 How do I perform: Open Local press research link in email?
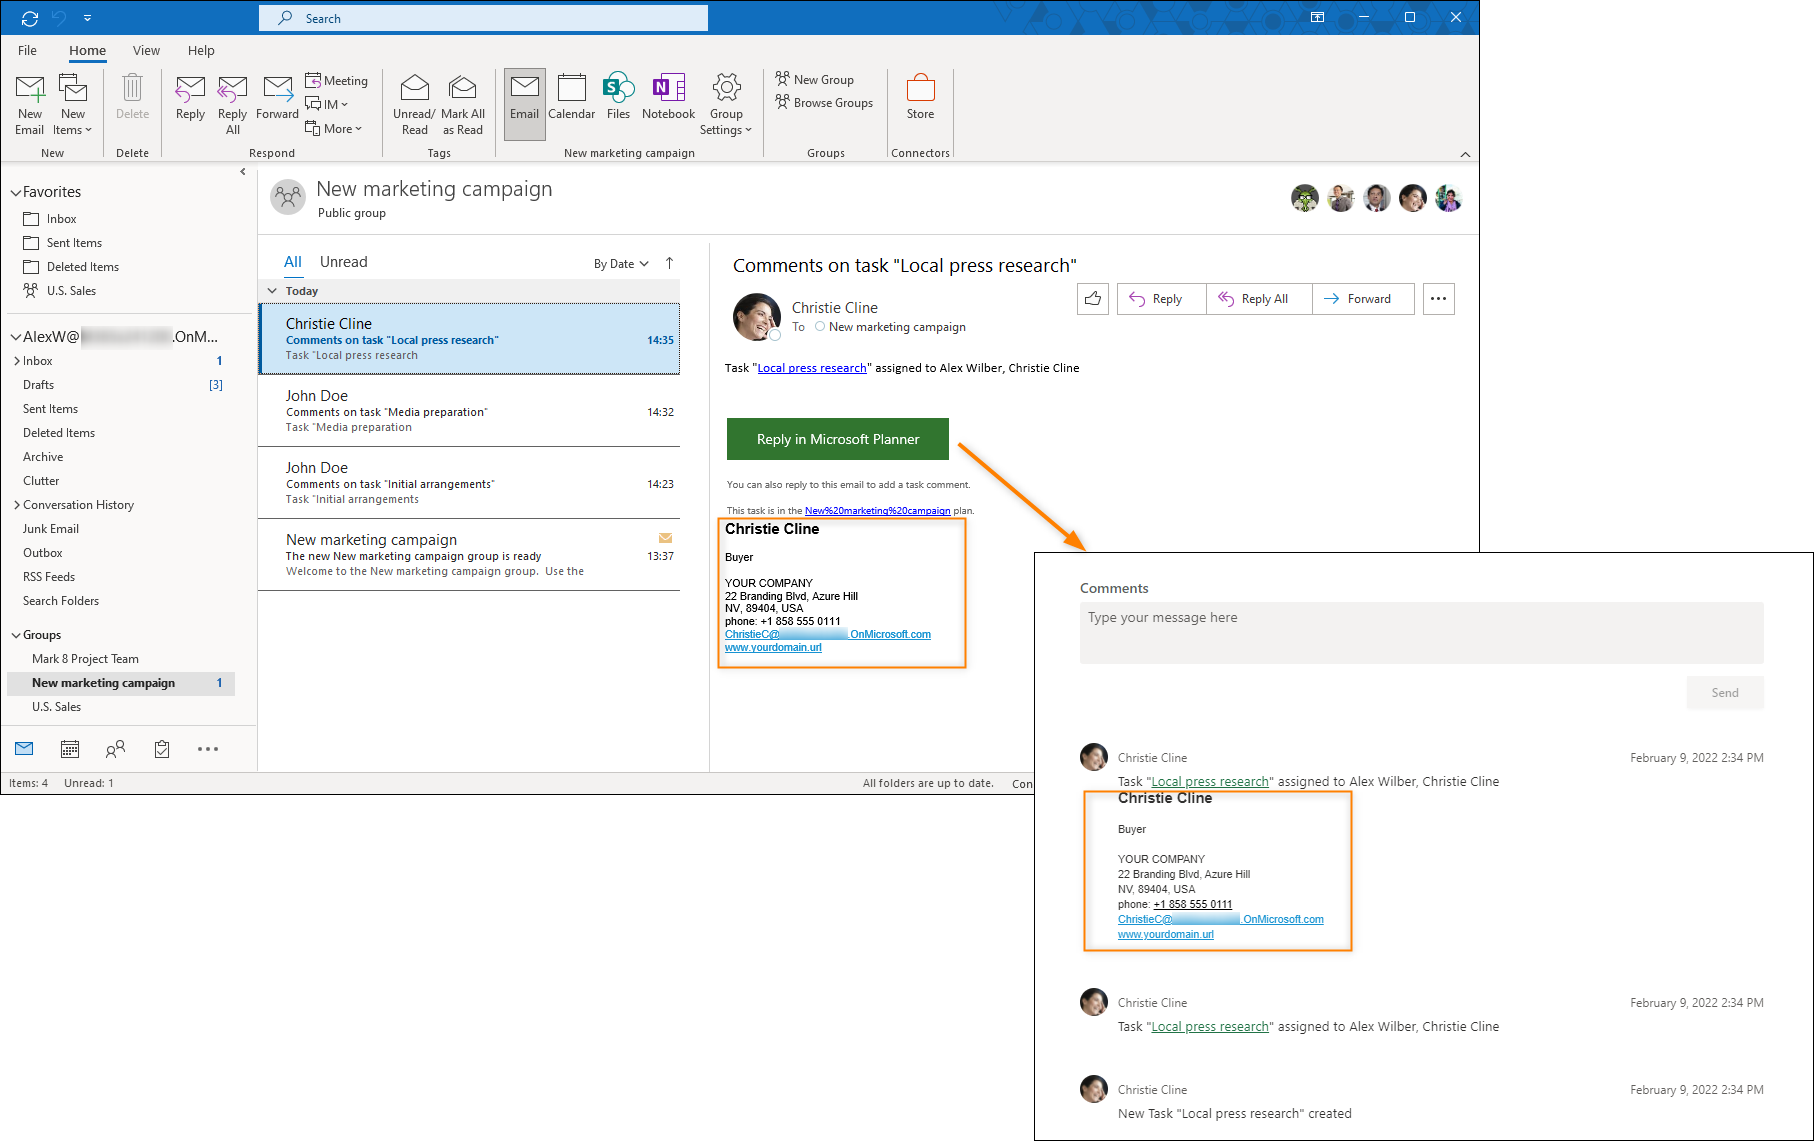click(812, 368)
